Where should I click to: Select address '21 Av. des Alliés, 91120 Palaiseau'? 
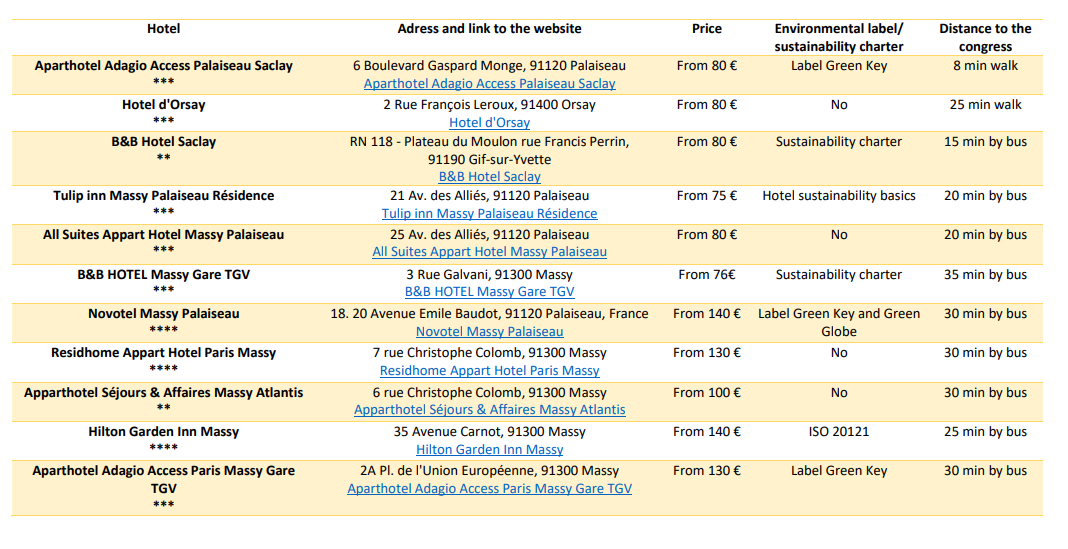point(489,196)
